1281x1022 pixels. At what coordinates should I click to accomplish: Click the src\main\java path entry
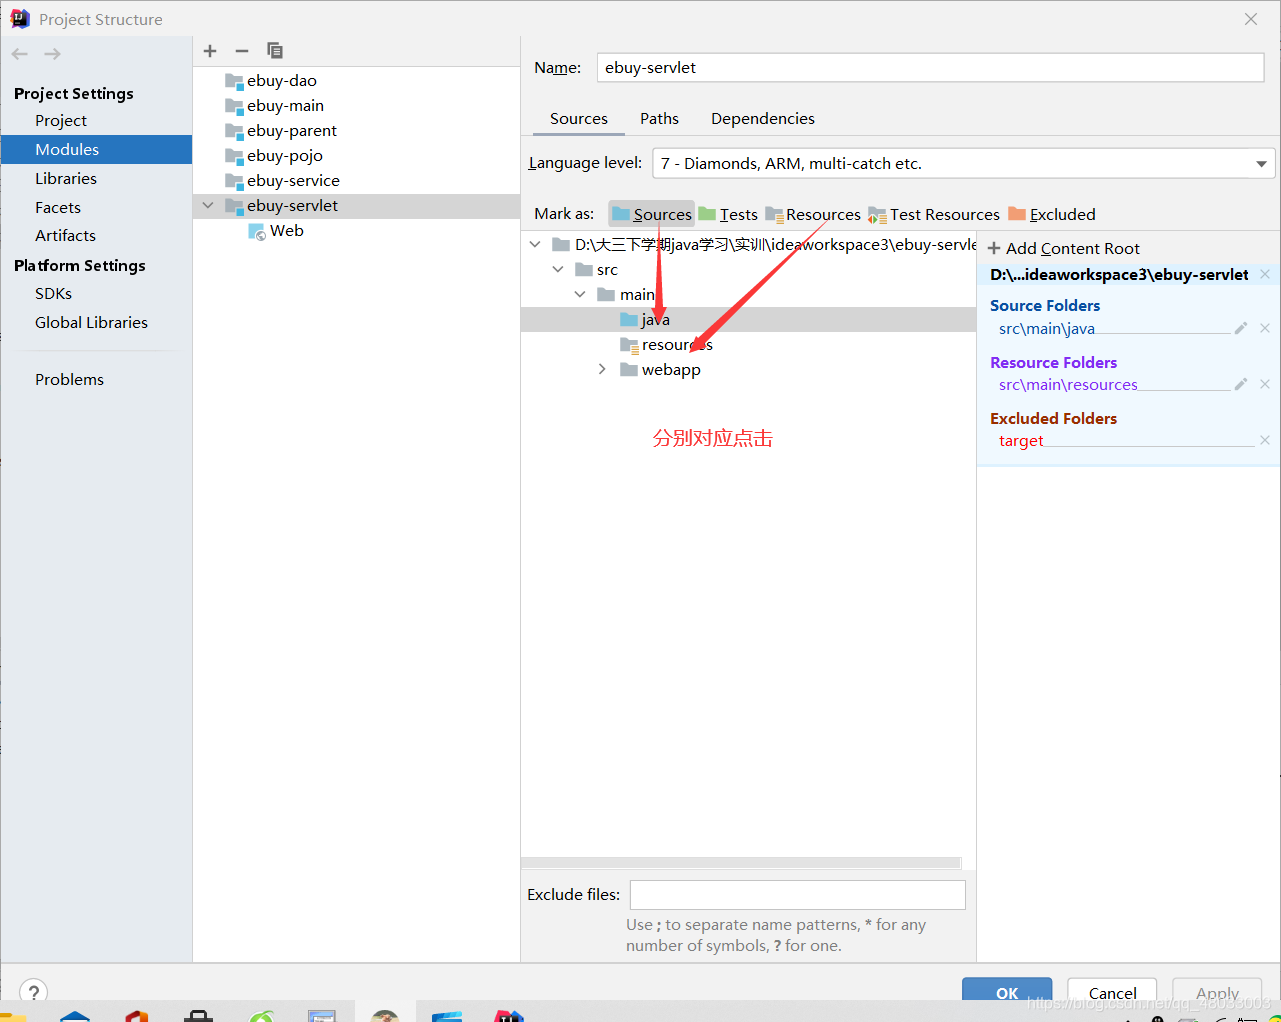[x=1046, y=329]
